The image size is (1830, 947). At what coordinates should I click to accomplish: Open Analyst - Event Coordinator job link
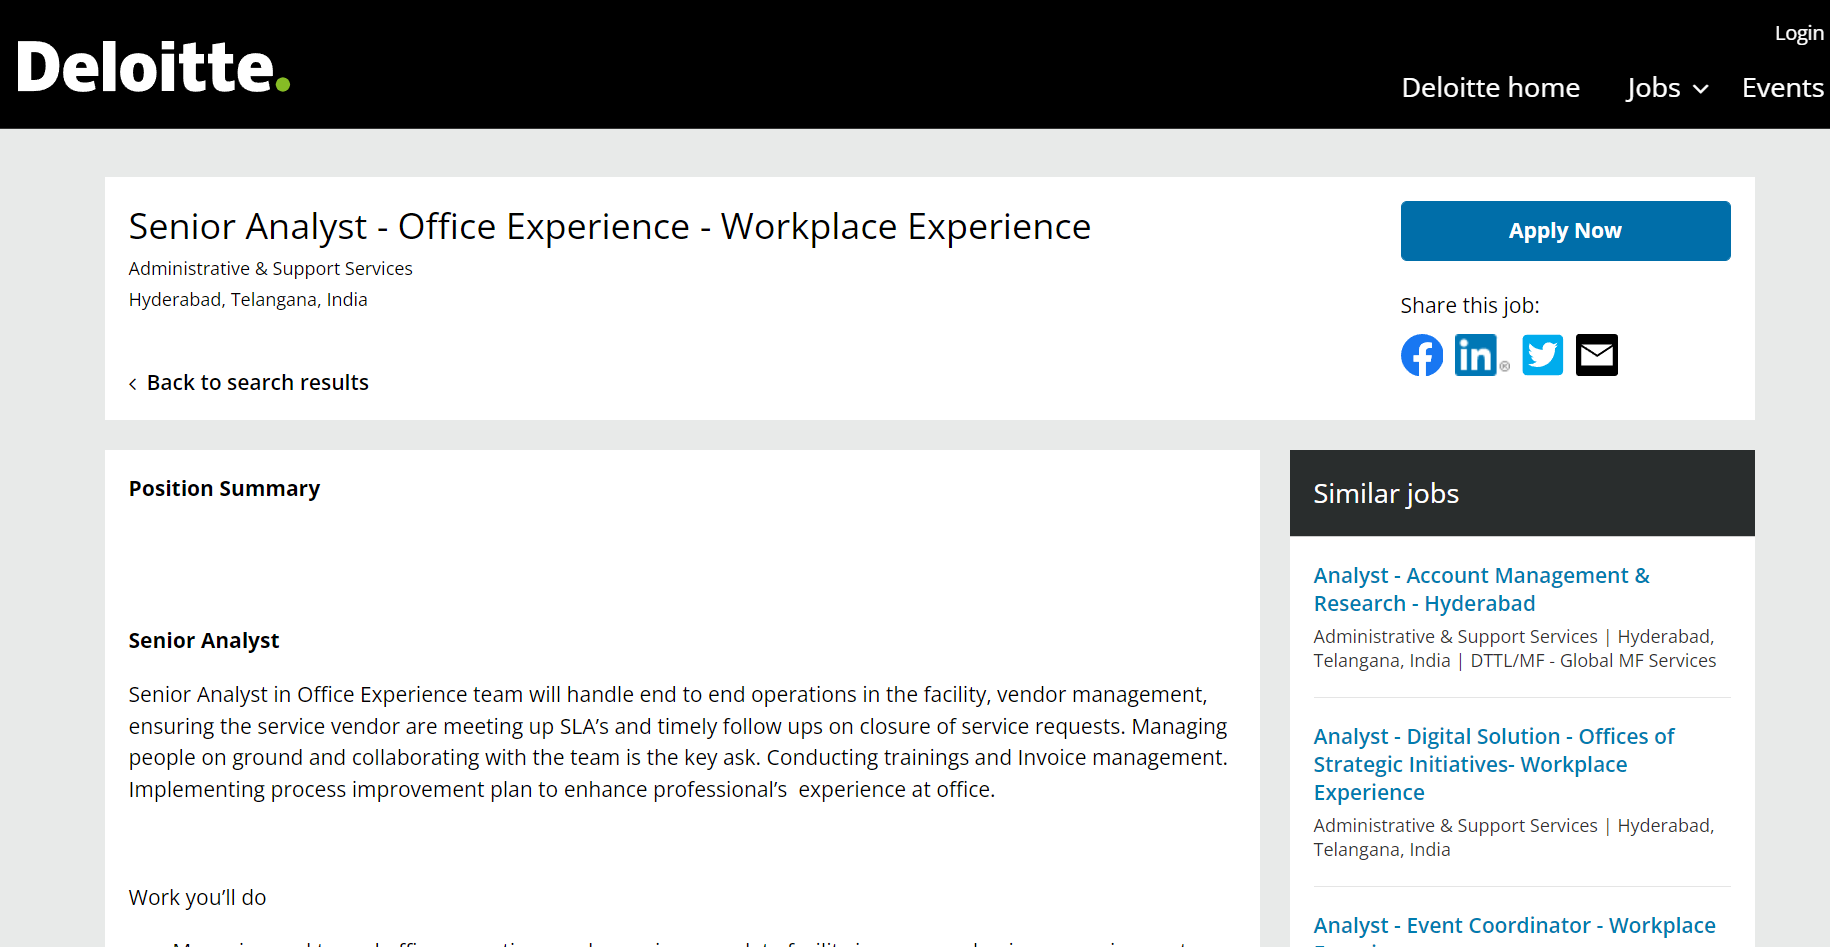[1514, 926]
